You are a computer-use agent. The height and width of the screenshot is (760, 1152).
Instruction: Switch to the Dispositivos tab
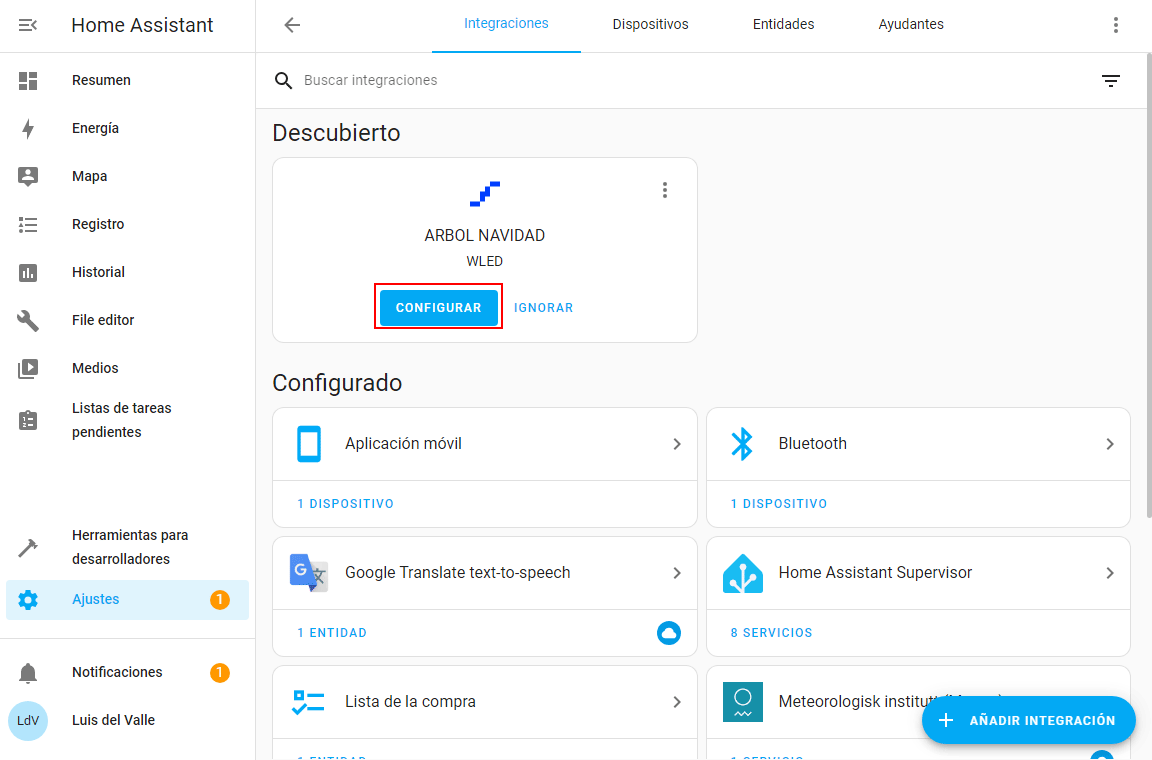(x=650, y=24)
